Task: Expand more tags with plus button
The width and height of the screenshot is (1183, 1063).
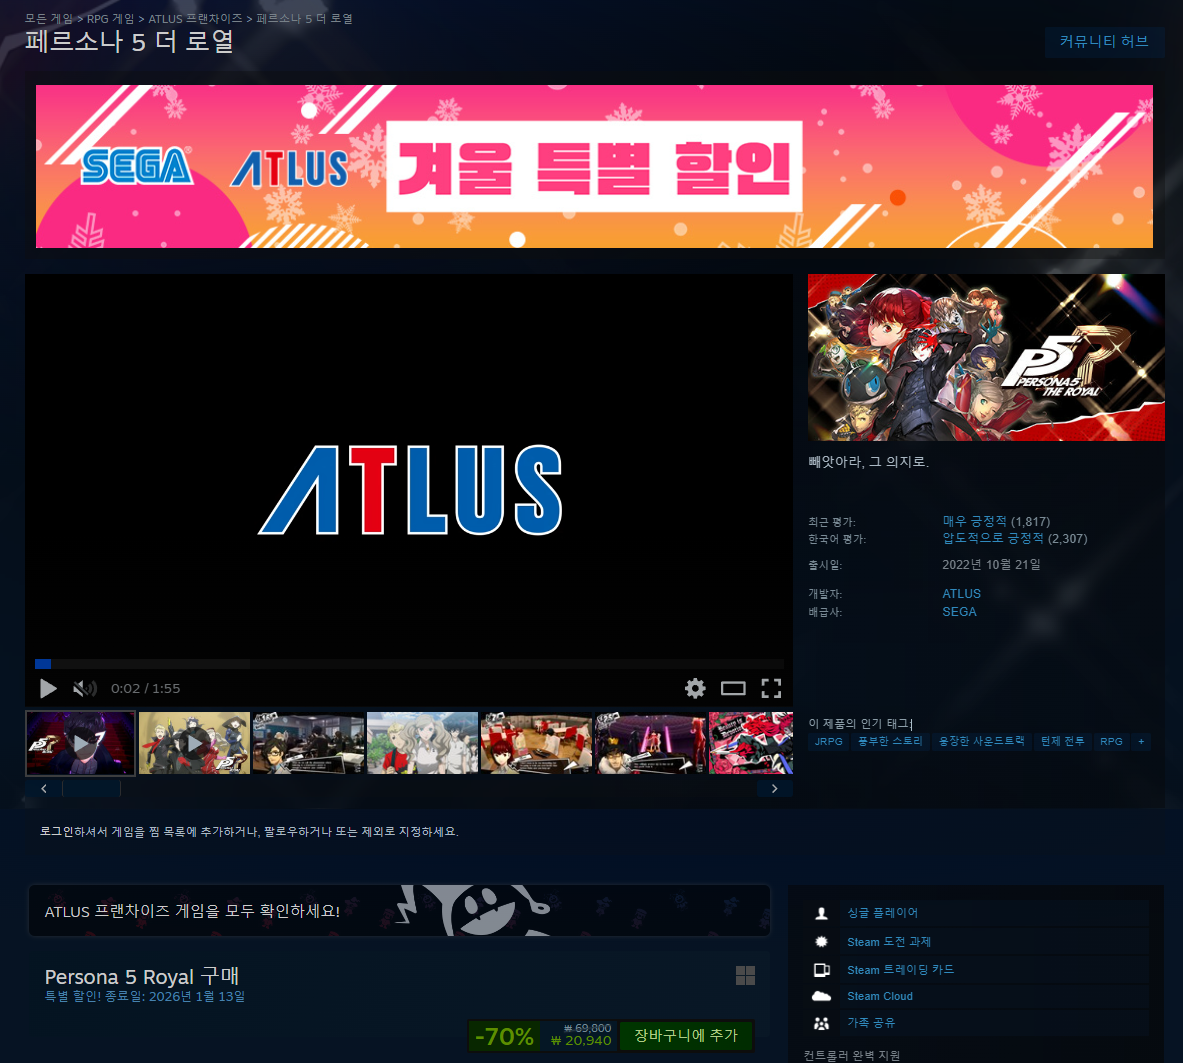Action: click(x=1141, y=742)
